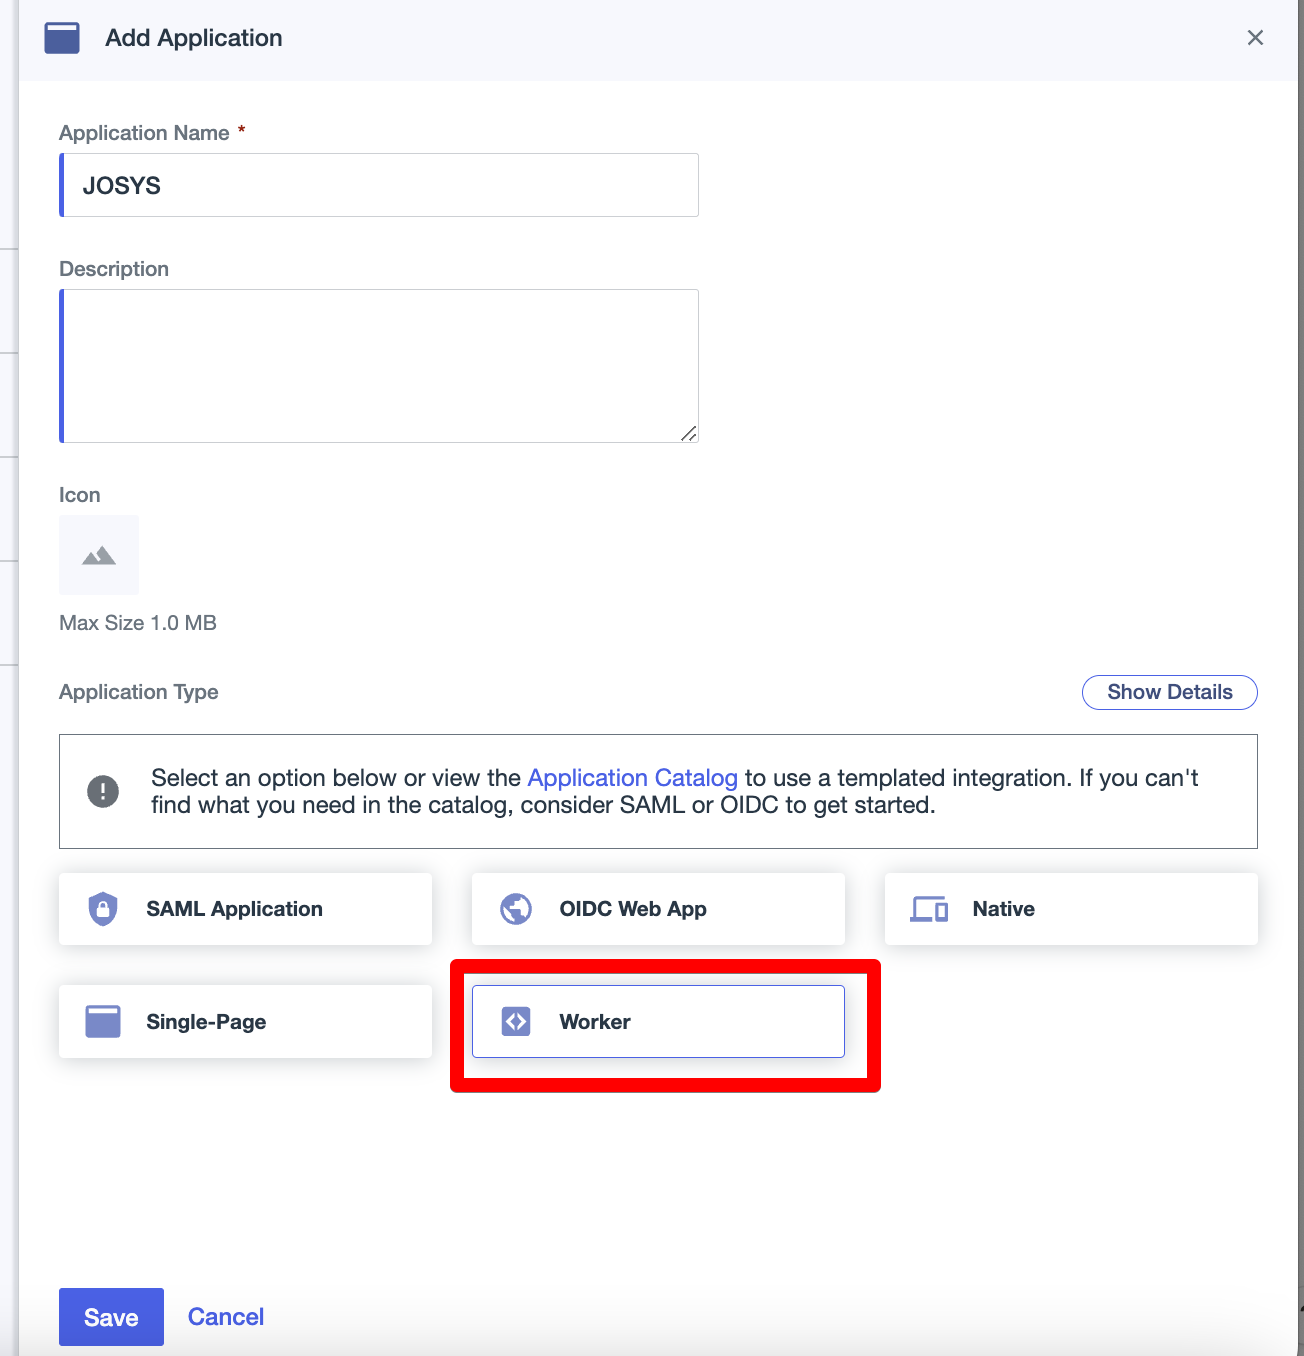The width and height of the screenshot is (1304, 1356).
Task: Click the Worker code brackets icon
Action: point(516,1022)
